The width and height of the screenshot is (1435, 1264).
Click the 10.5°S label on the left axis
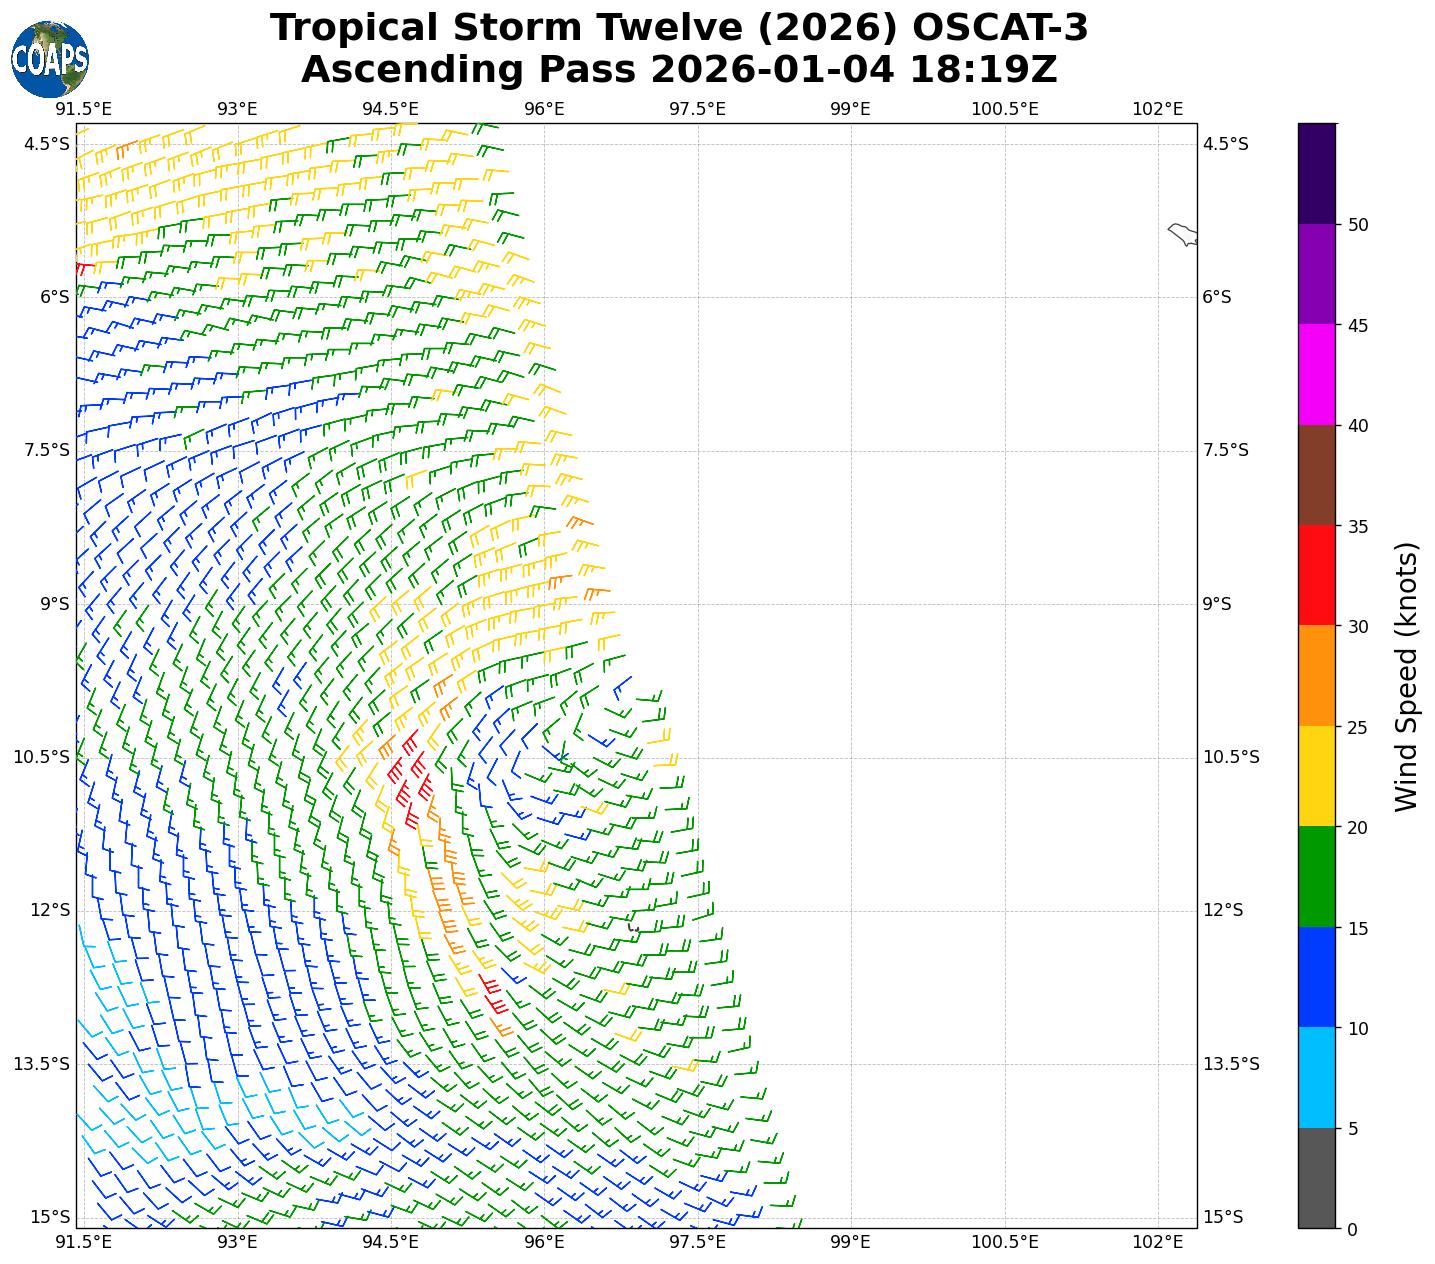tap(41, 757)
